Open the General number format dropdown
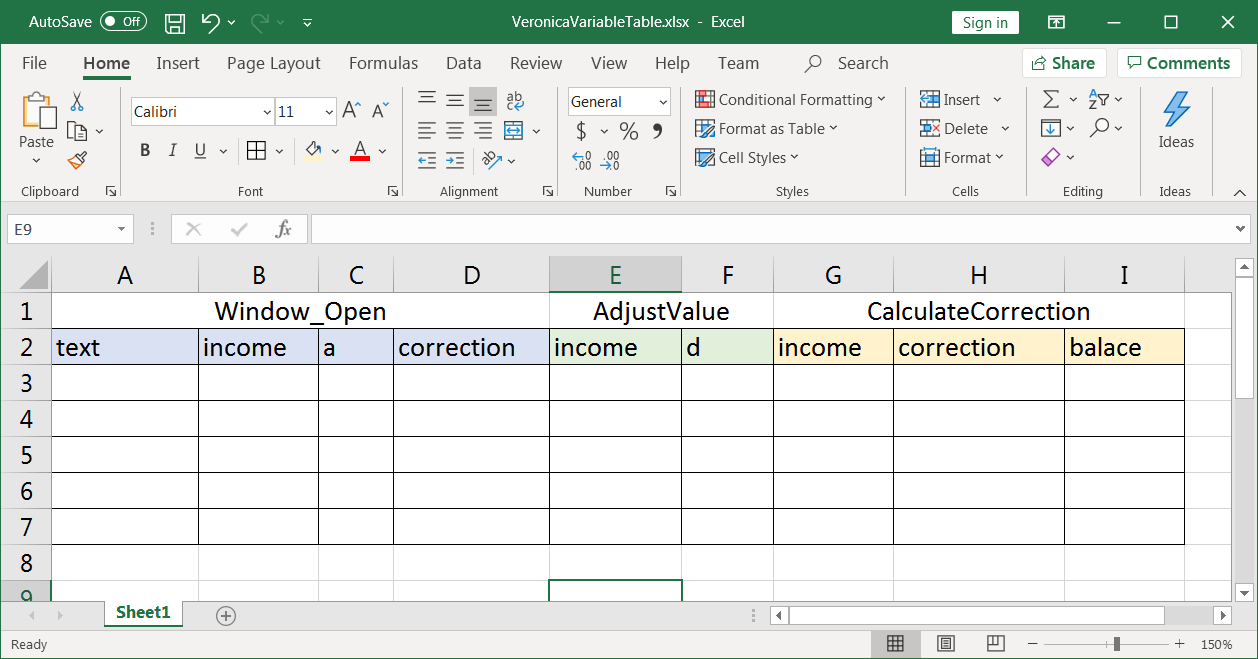This screenshot has width=1258, height=659. tap(663, 102)
